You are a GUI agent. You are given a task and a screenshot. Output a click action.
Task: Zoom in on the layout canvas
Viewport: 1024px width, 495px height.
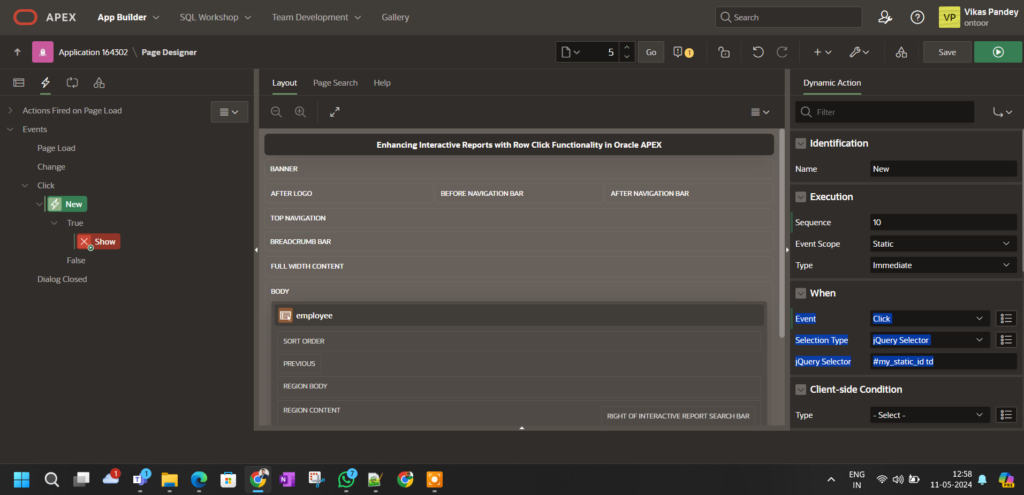pyautogui.click(x=299, y=112)
